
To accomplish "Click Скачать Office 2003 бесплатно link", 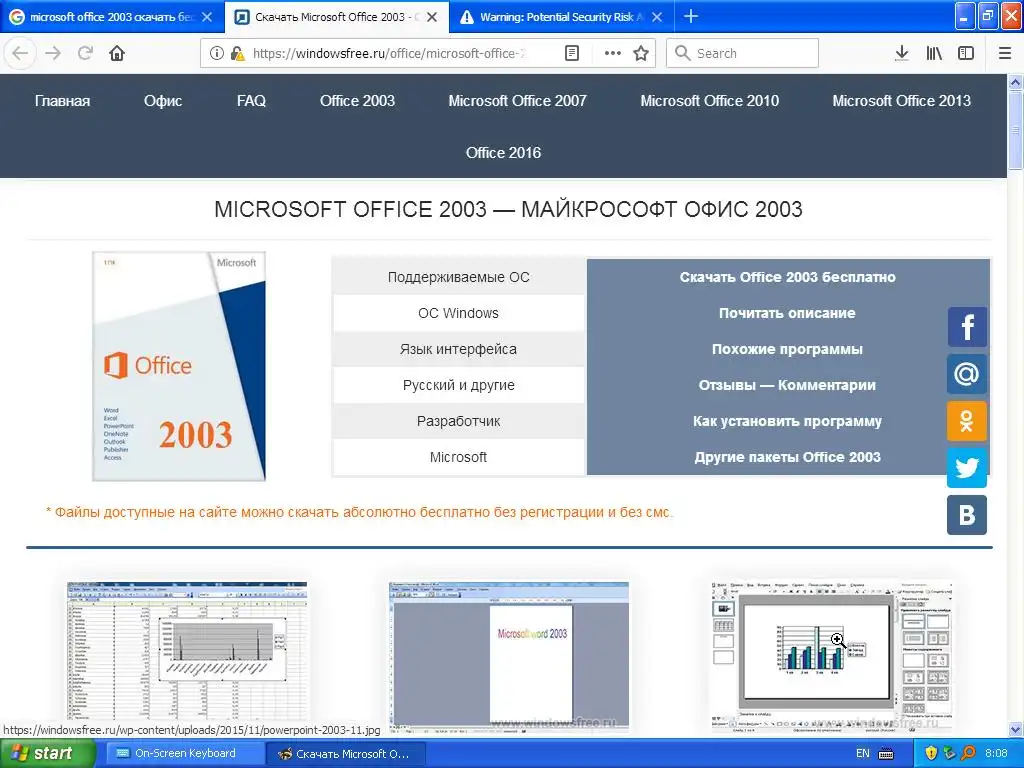I will tap(788, 277).
